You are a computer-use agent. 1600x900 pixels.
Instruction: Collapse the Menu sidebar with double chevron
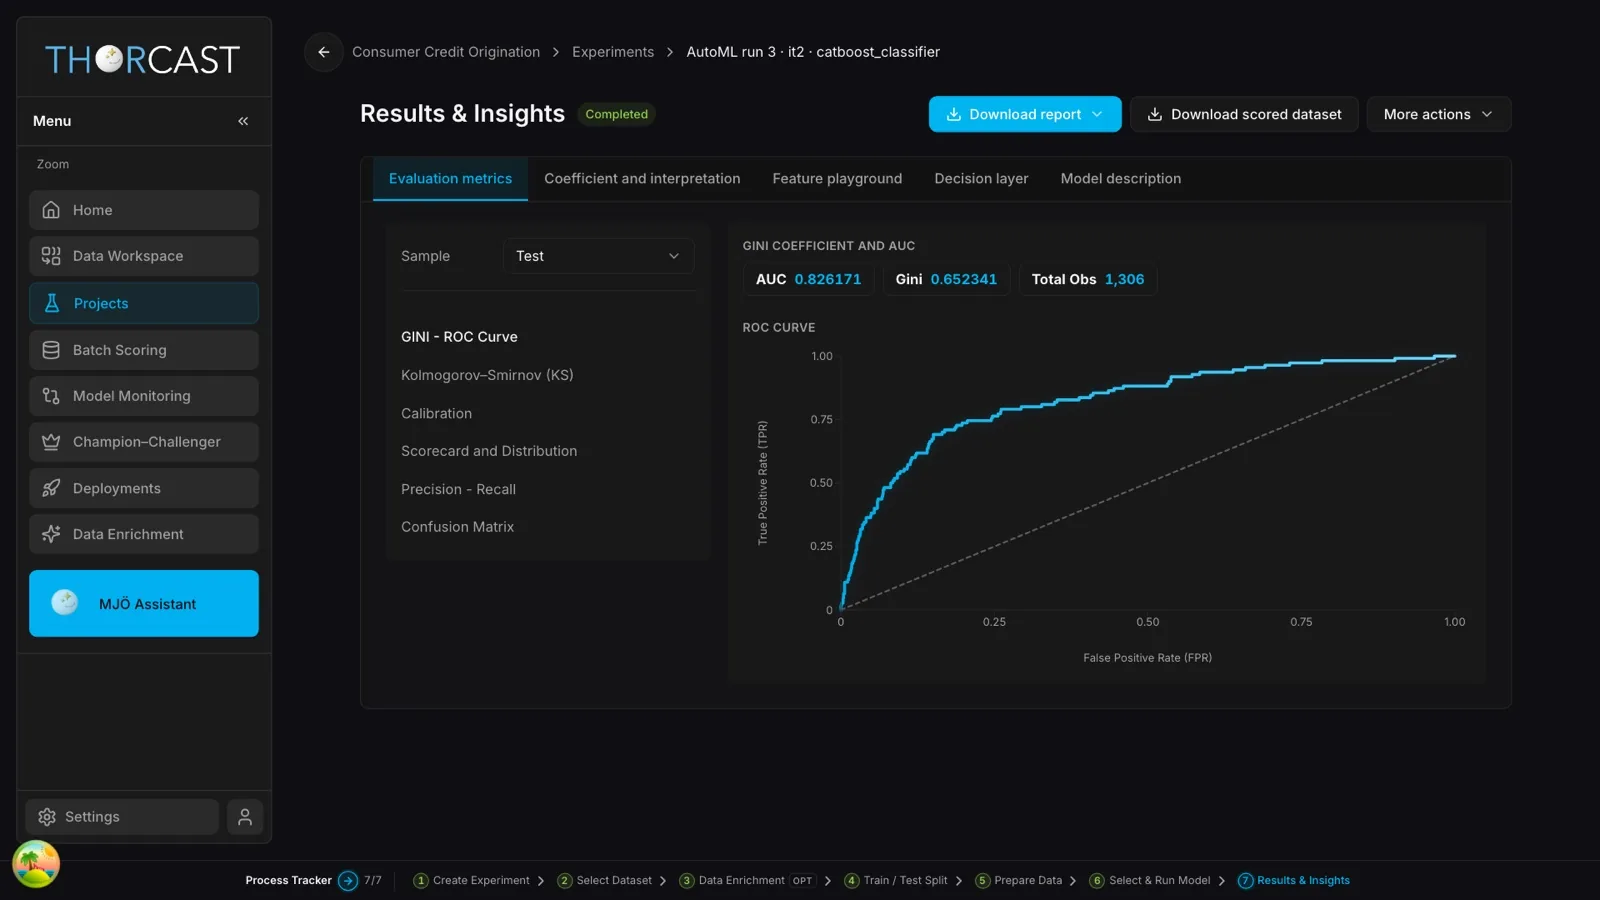click(243, 121)
